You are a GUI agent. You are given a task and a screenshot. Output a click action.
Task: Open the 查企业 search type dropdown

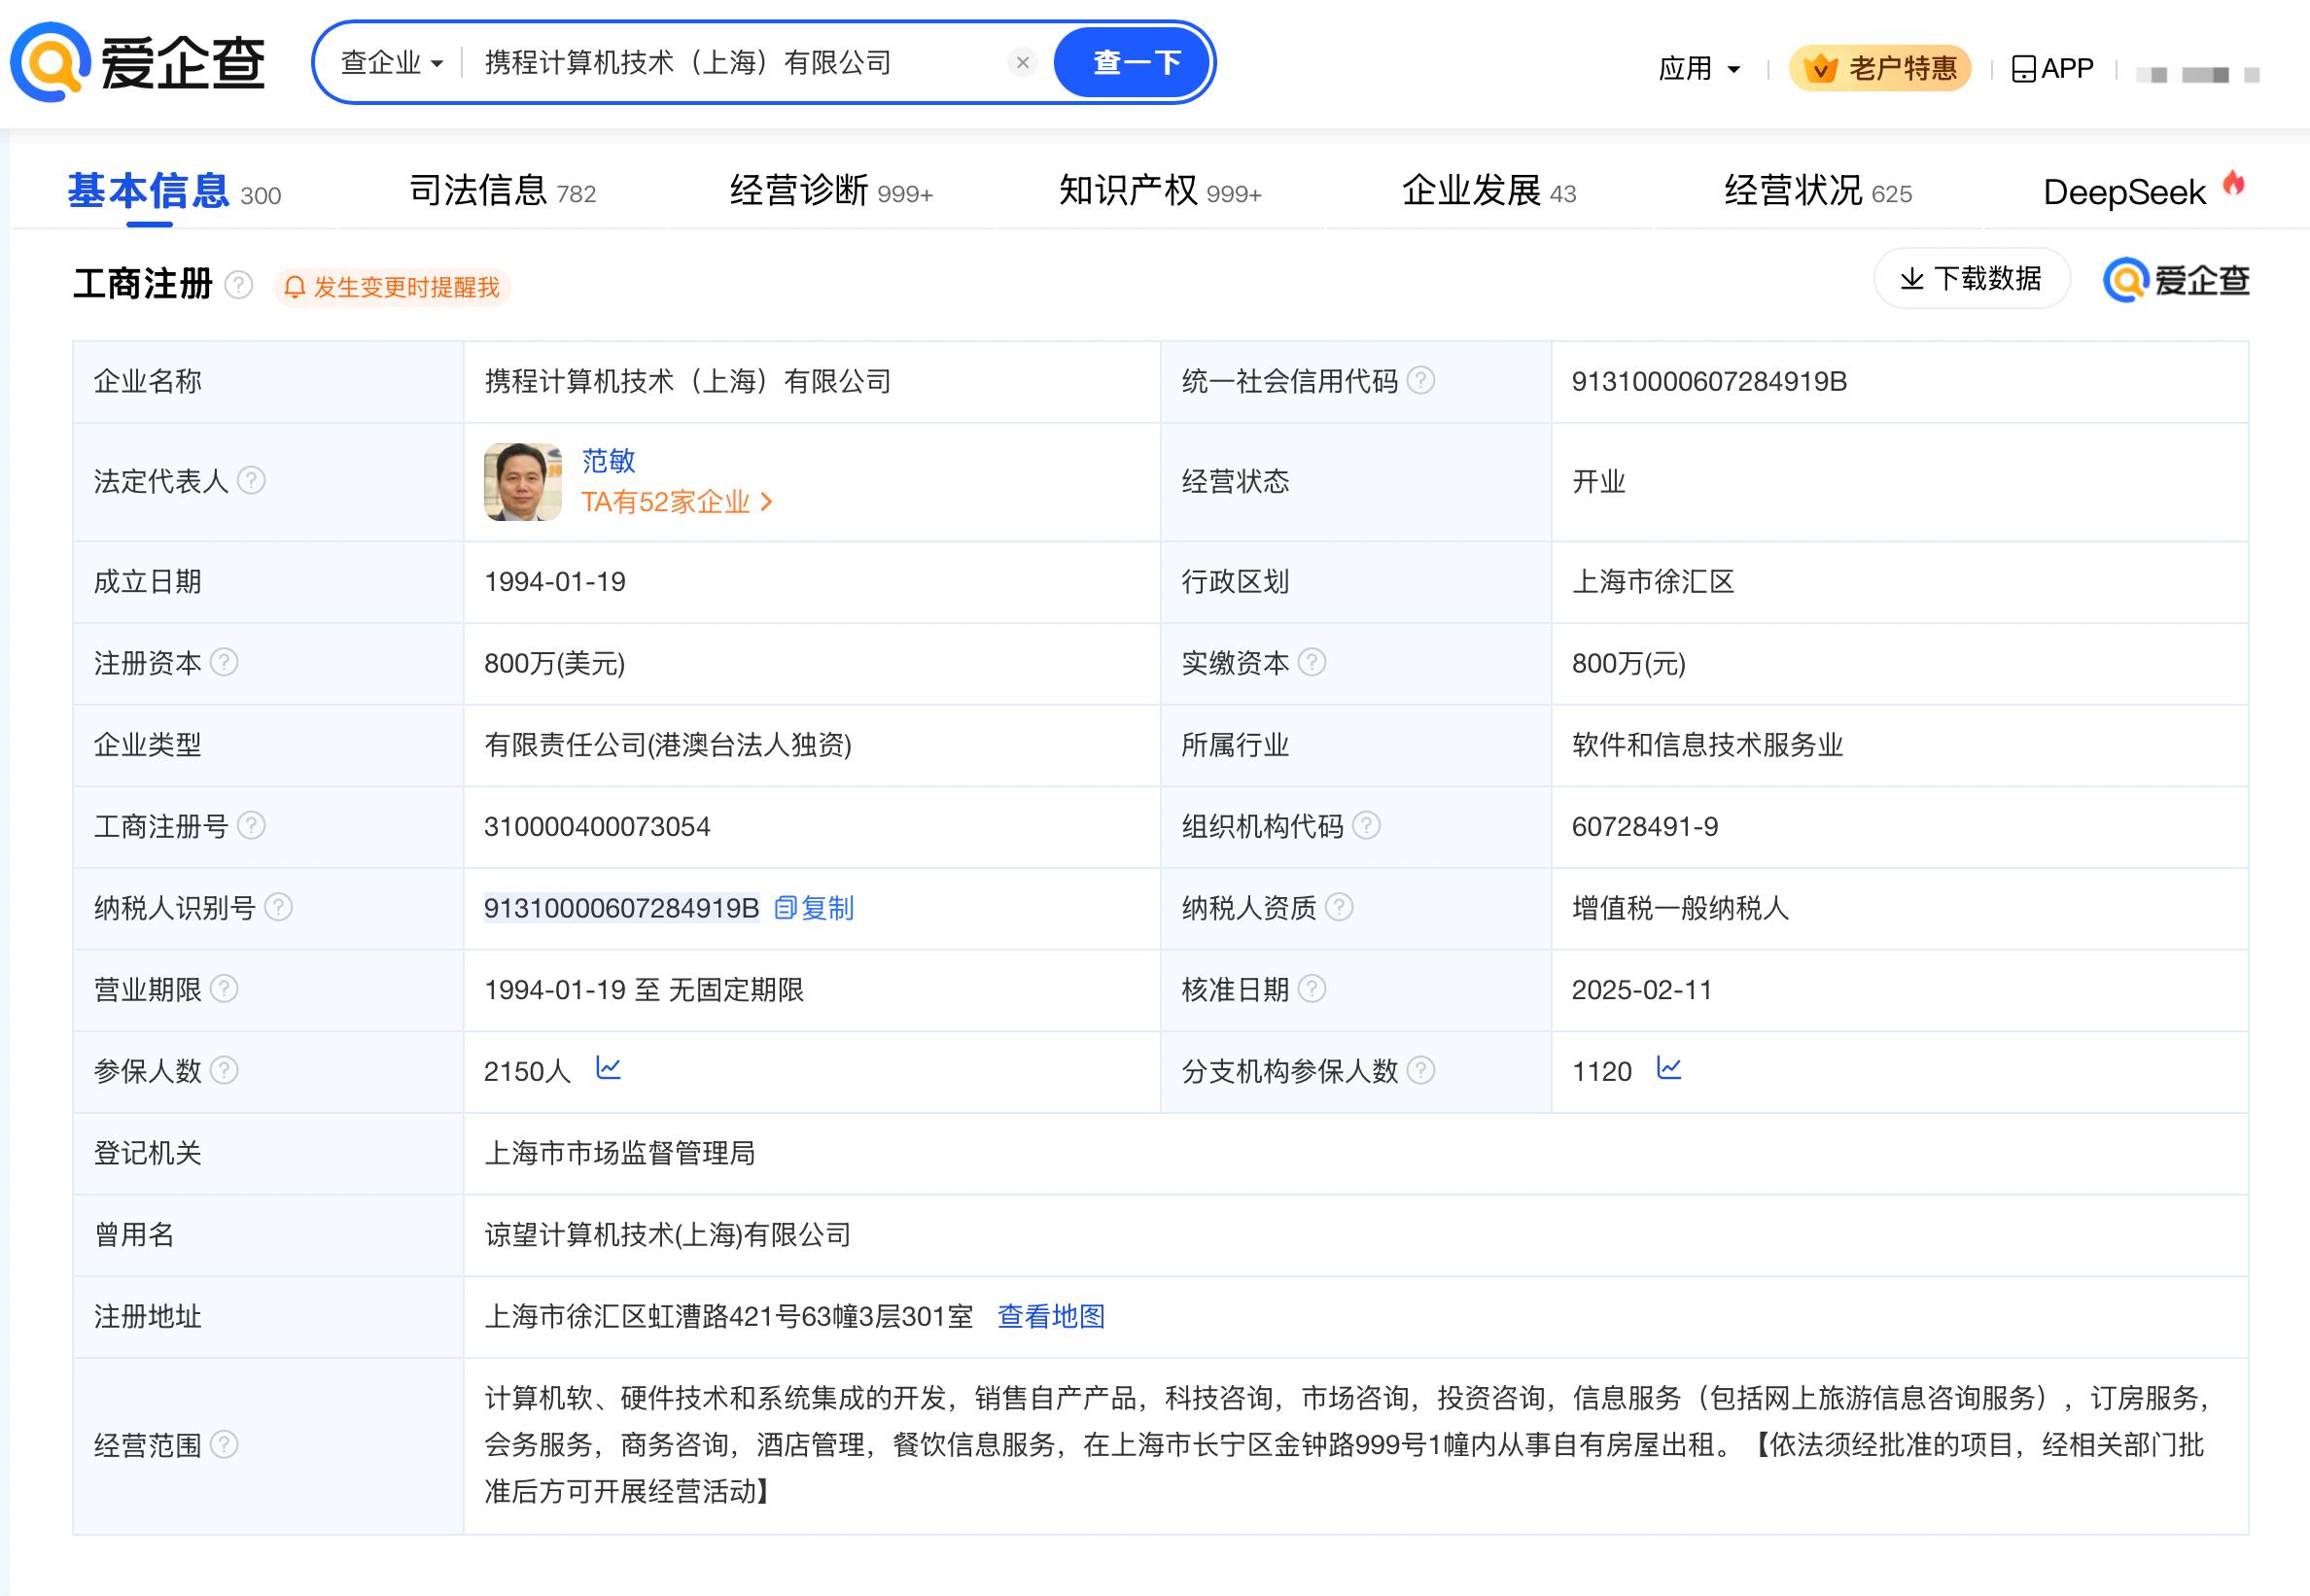[391, 62]
